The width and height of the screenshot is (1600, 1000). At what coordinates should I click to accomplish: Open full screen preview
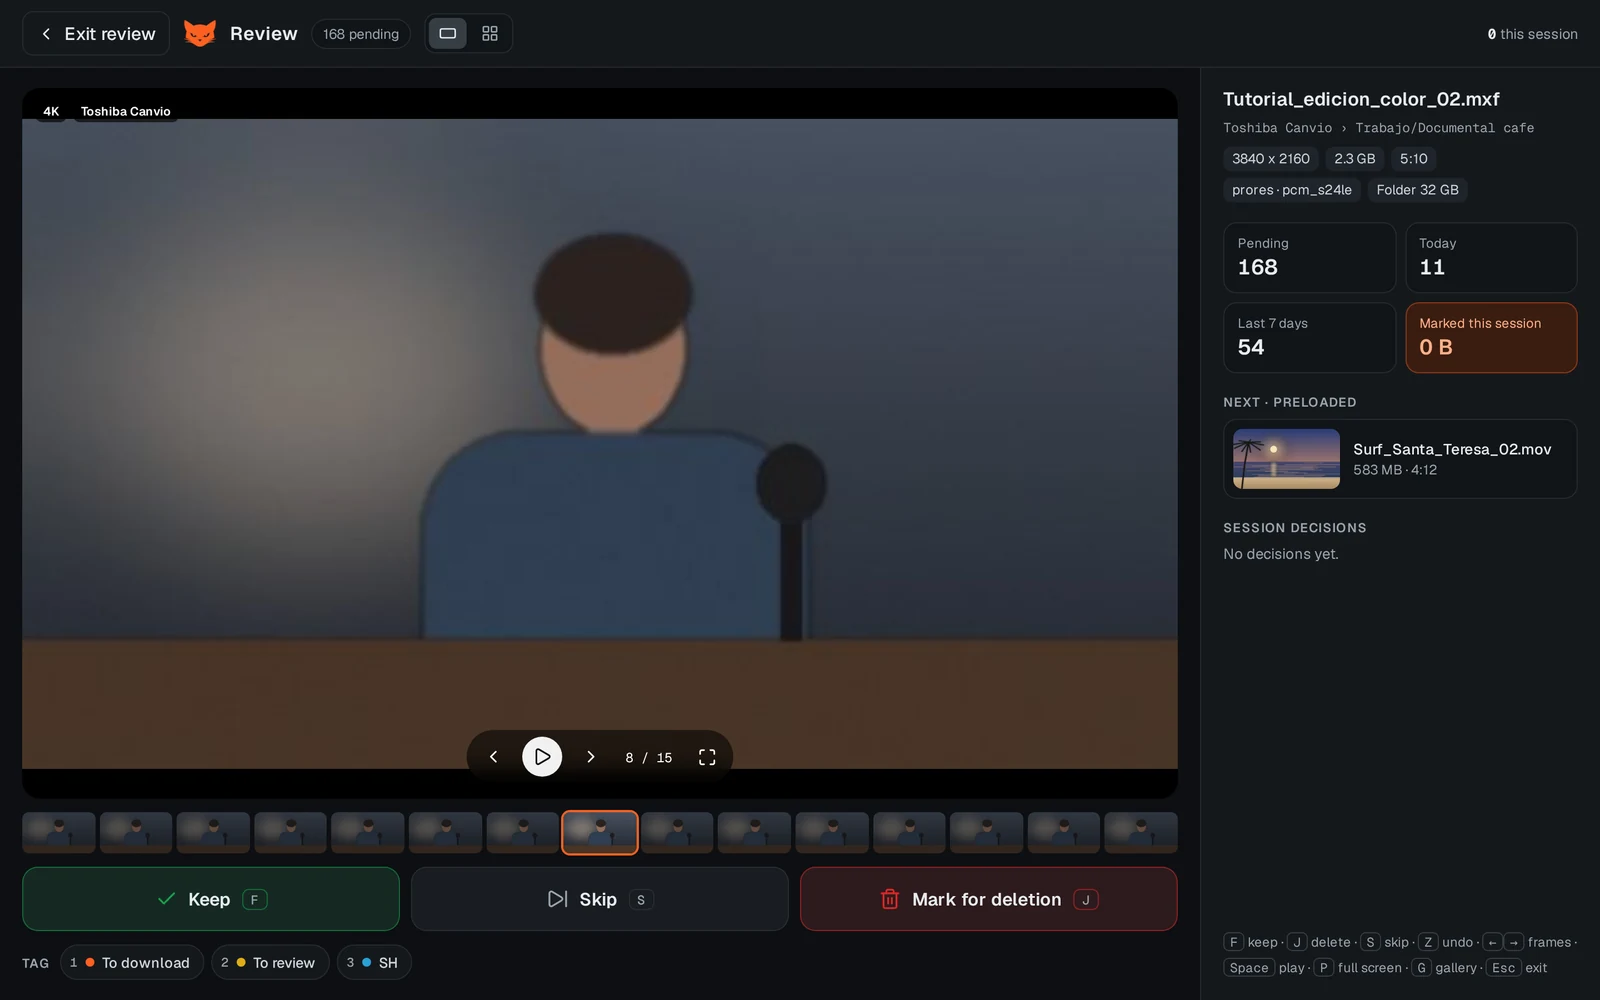coord(707,757)
